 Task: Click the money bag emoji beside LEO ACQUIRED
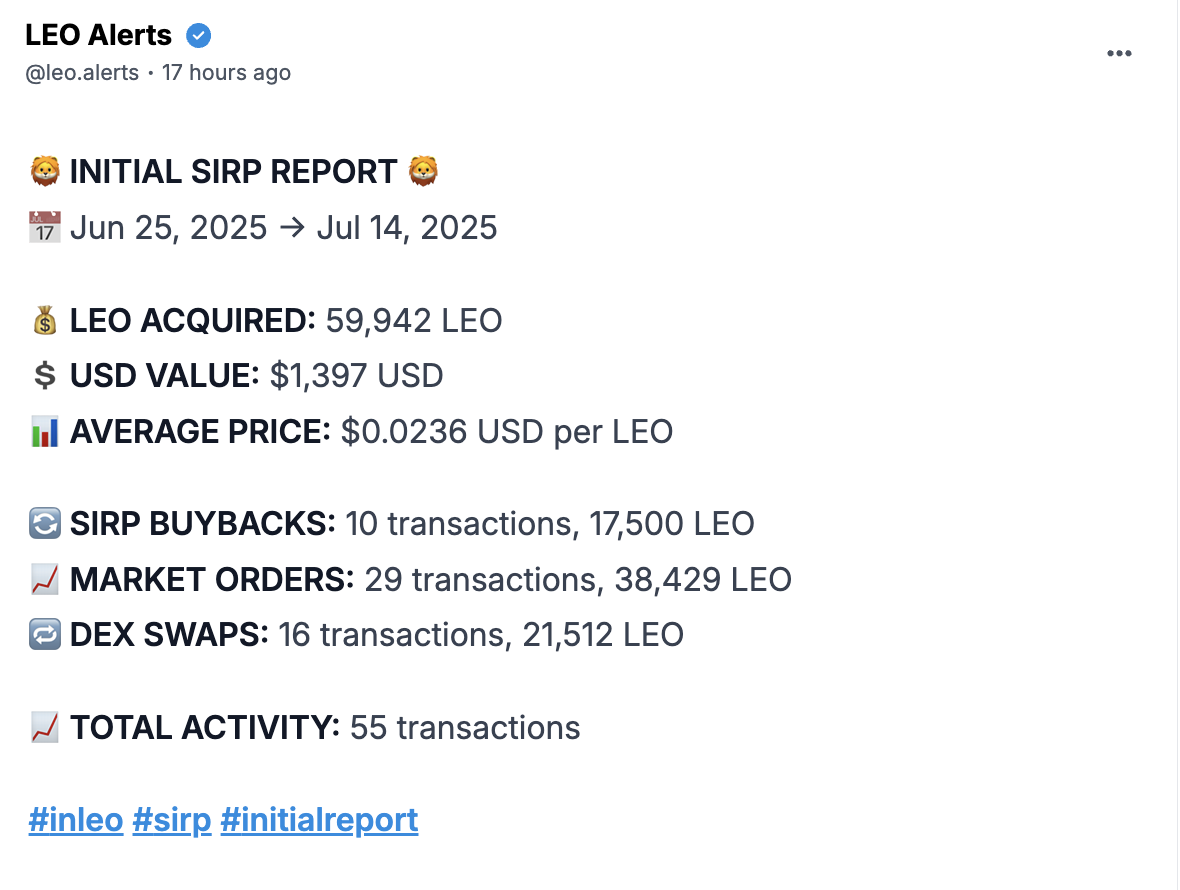point(45,320)
